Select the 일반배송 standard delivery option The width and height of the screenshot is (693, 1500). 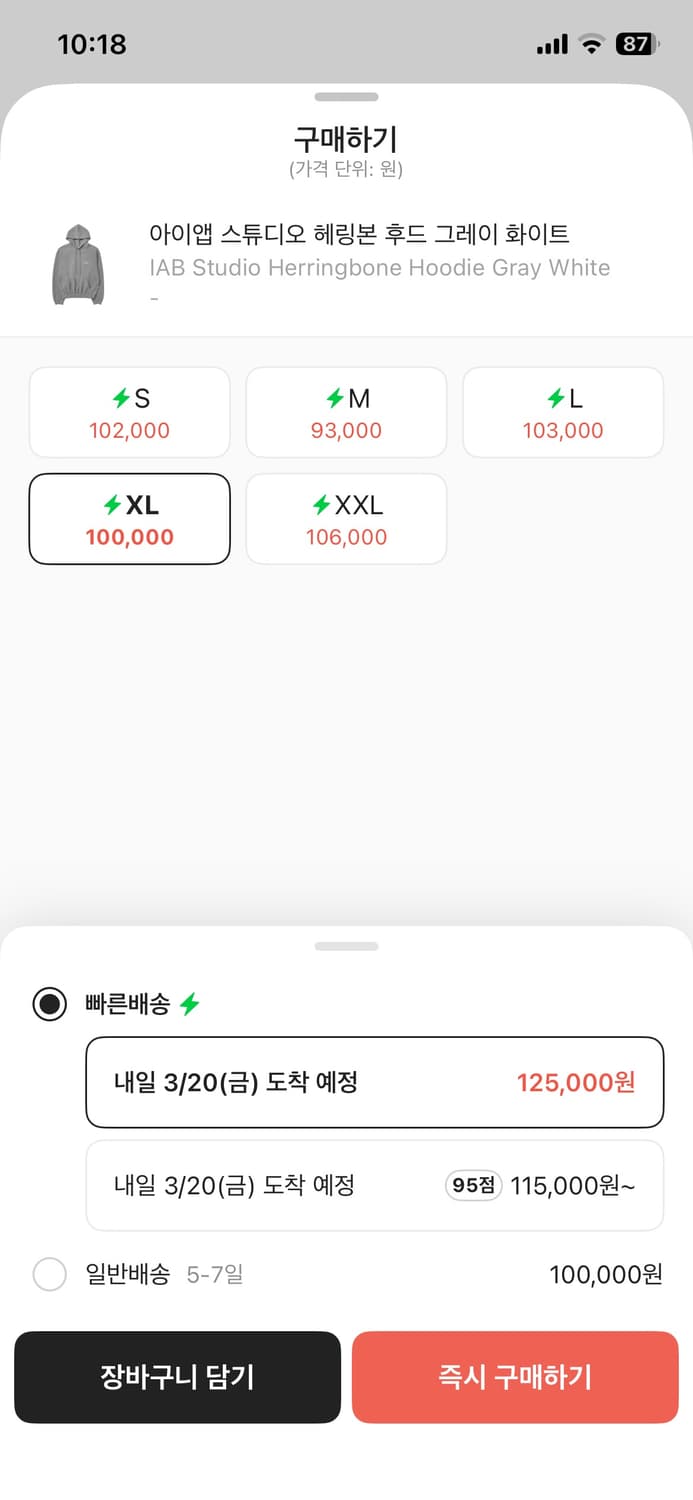point(49,1275)
